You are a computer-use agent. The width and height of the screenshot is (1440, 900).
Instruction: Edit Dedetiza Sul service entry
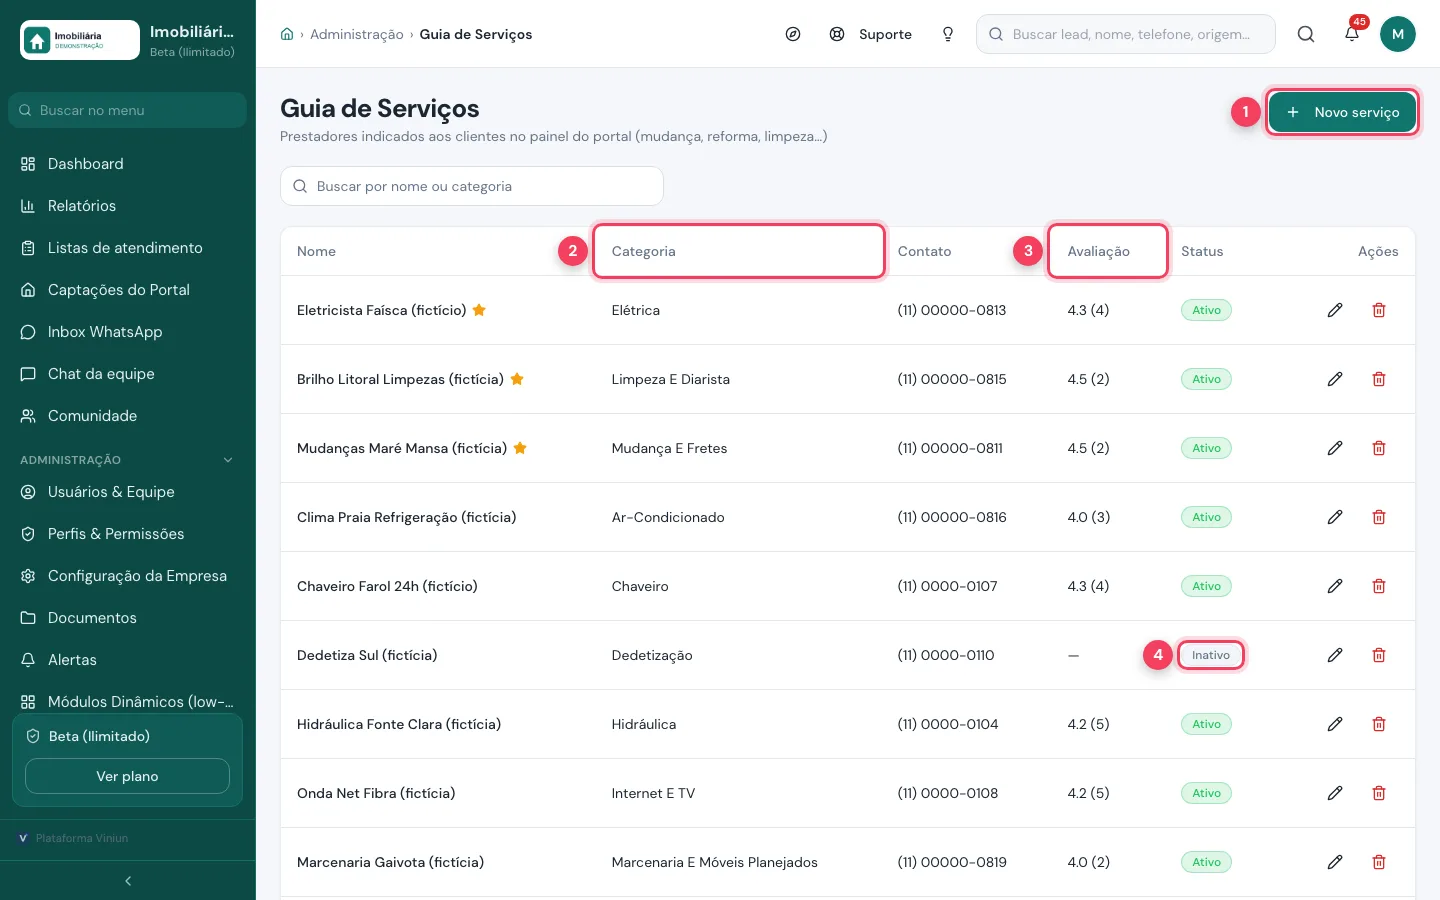point(1335,655)
